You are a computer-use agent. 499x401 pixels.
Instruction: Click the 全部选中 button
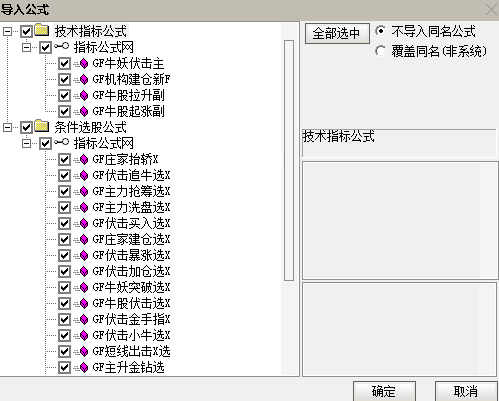[337, 33]
